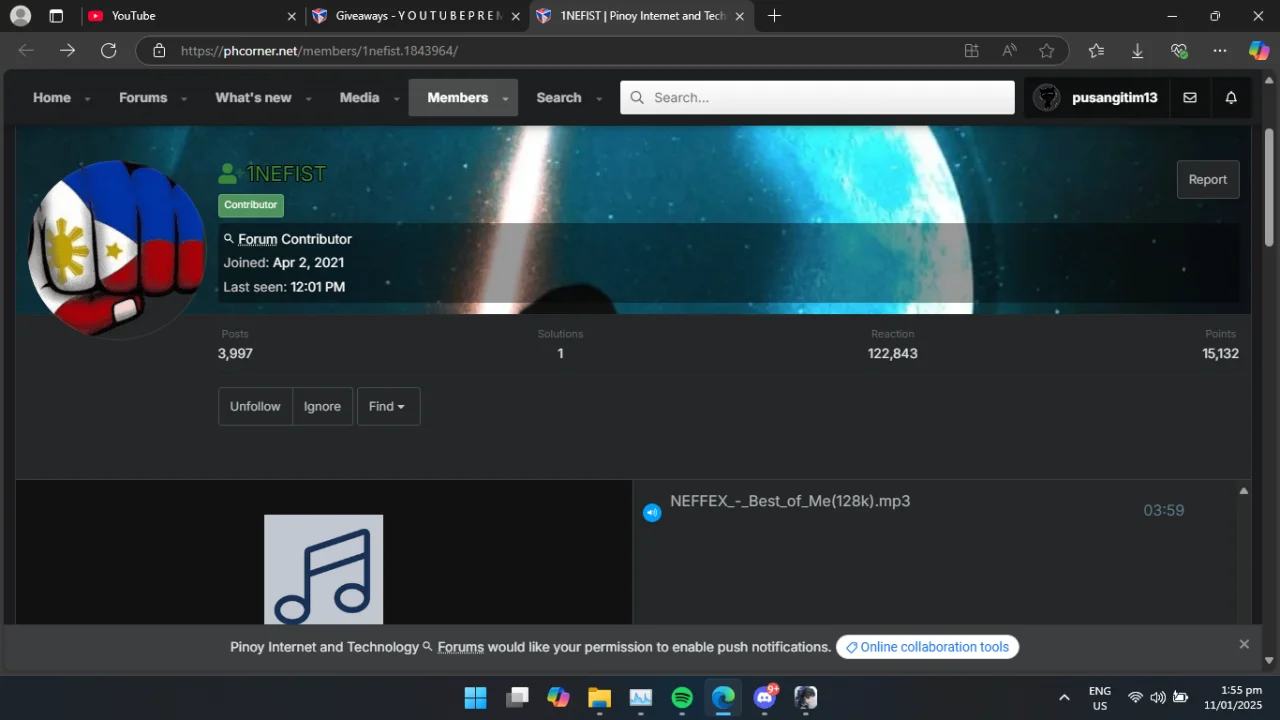Open the browser profile icon
This screenshot has height=720, width=1280.
(x=20, y=16)
